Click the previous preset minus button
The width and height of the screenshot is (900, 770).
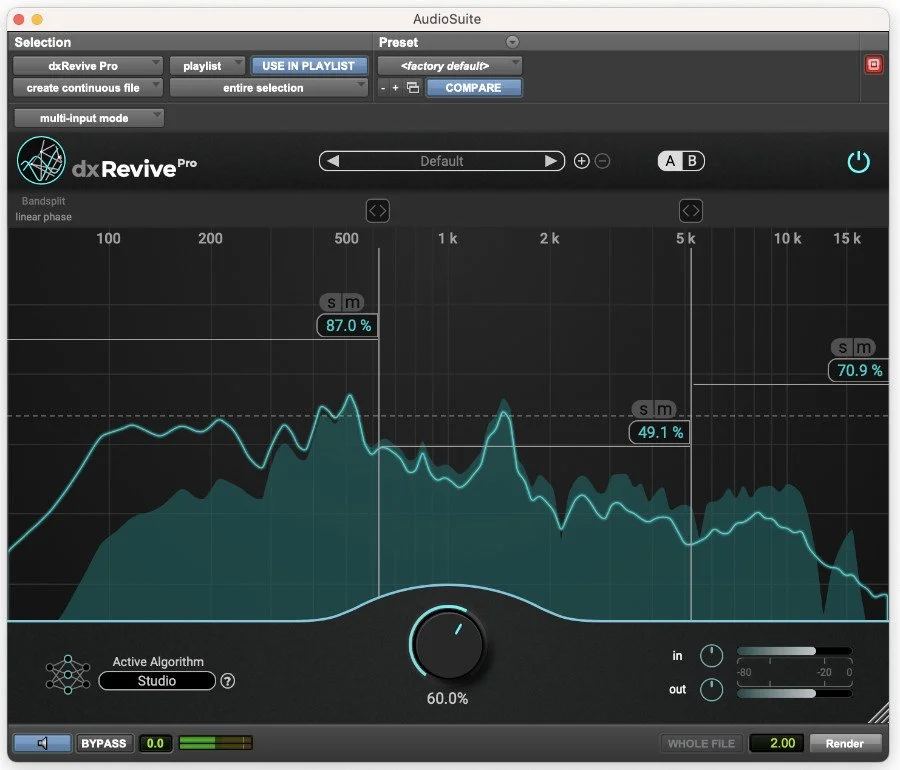click(383, 88)
